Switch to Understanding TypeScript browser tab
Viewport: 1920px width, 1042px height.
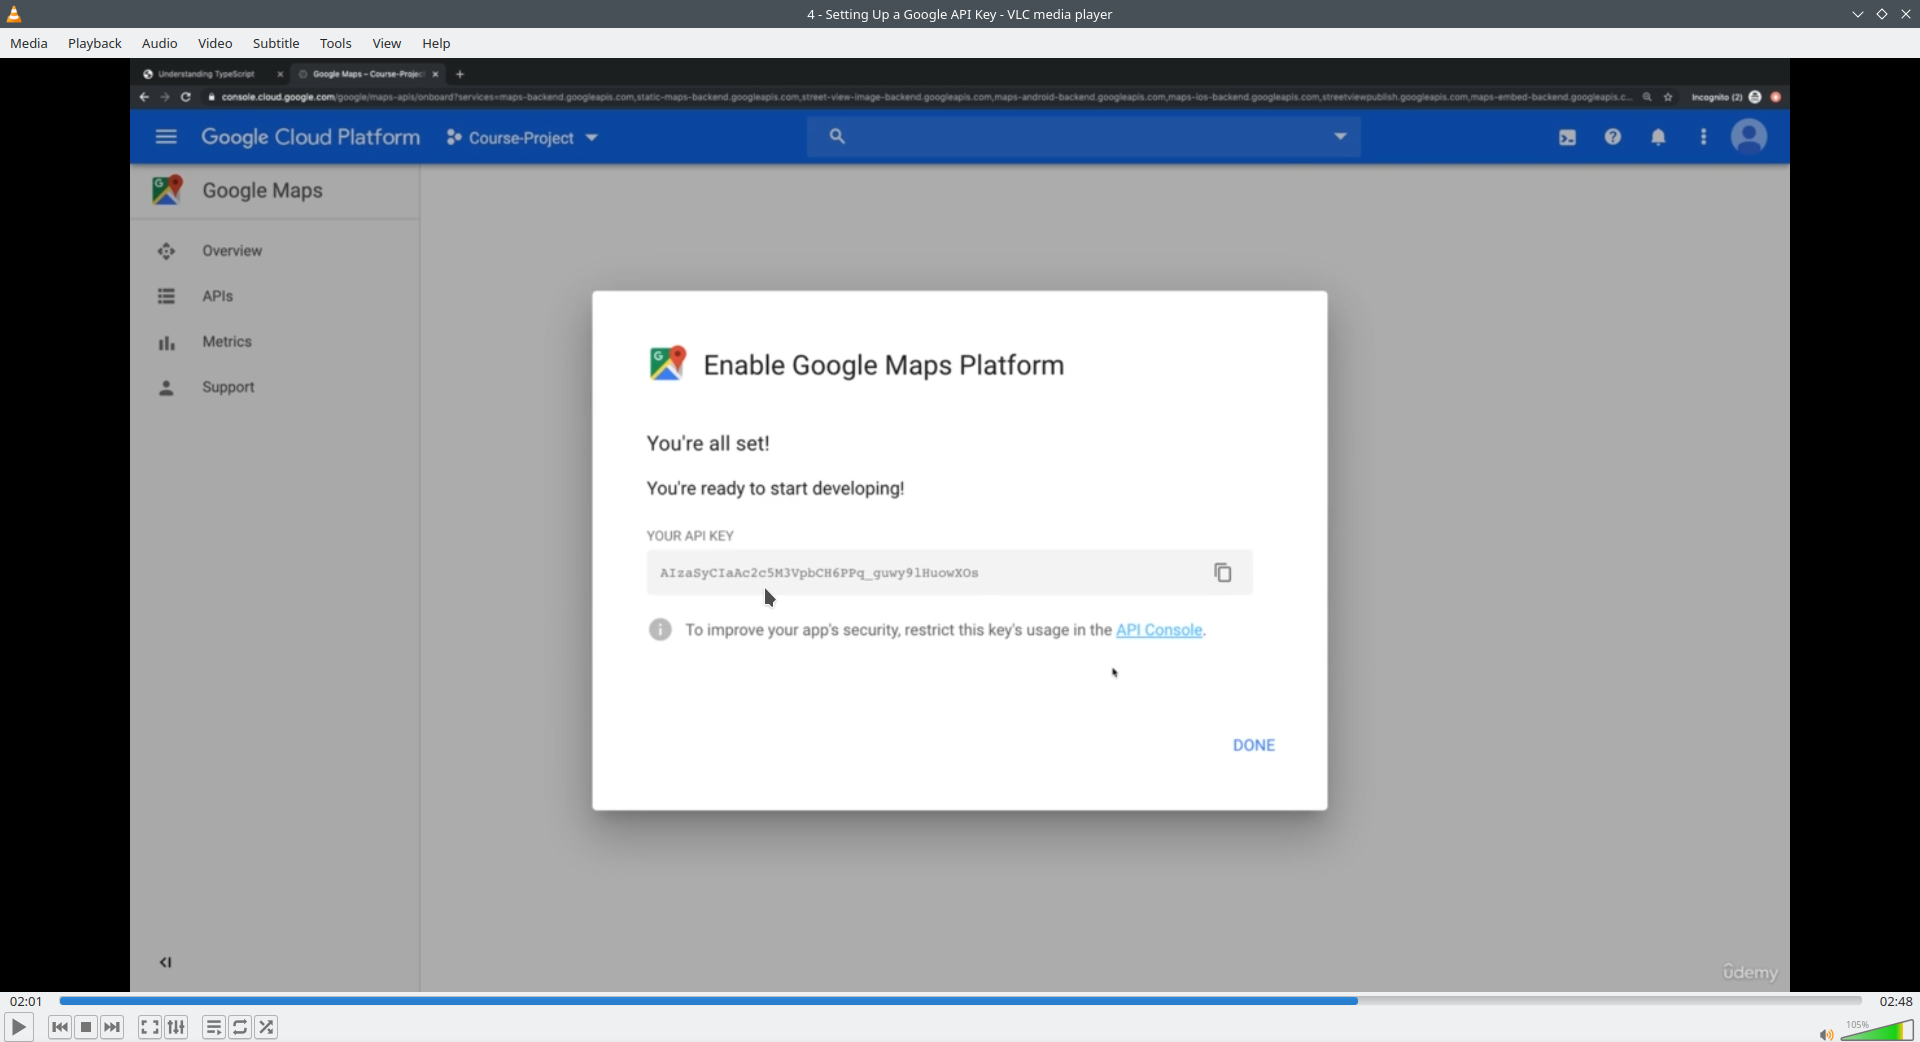tap(206, 74)
